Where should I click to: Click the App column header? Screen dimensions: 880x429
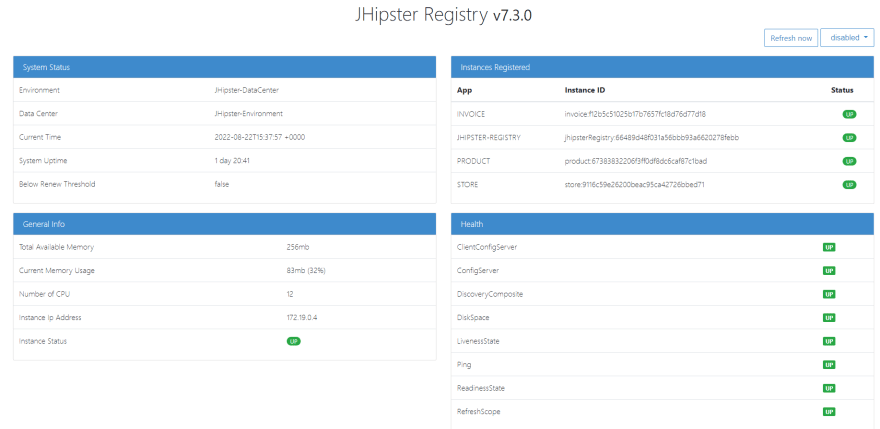pyautogui.click(x=464, y=90)
